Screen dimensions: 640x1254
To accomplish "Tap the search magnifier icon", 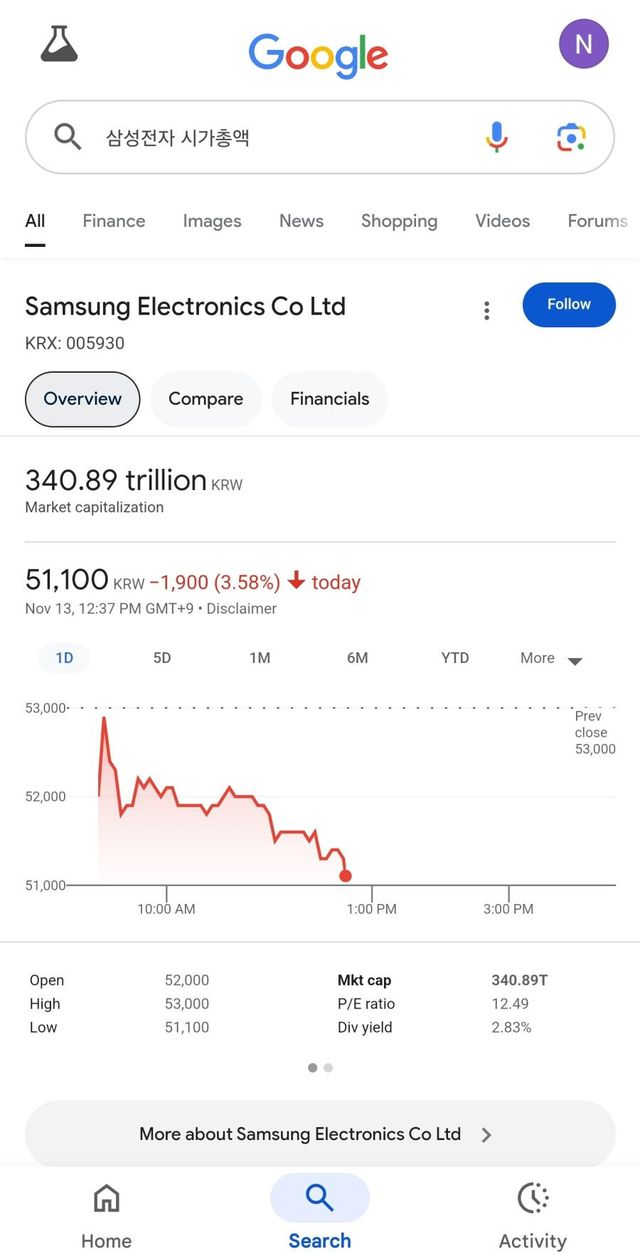I will point(67,137).
